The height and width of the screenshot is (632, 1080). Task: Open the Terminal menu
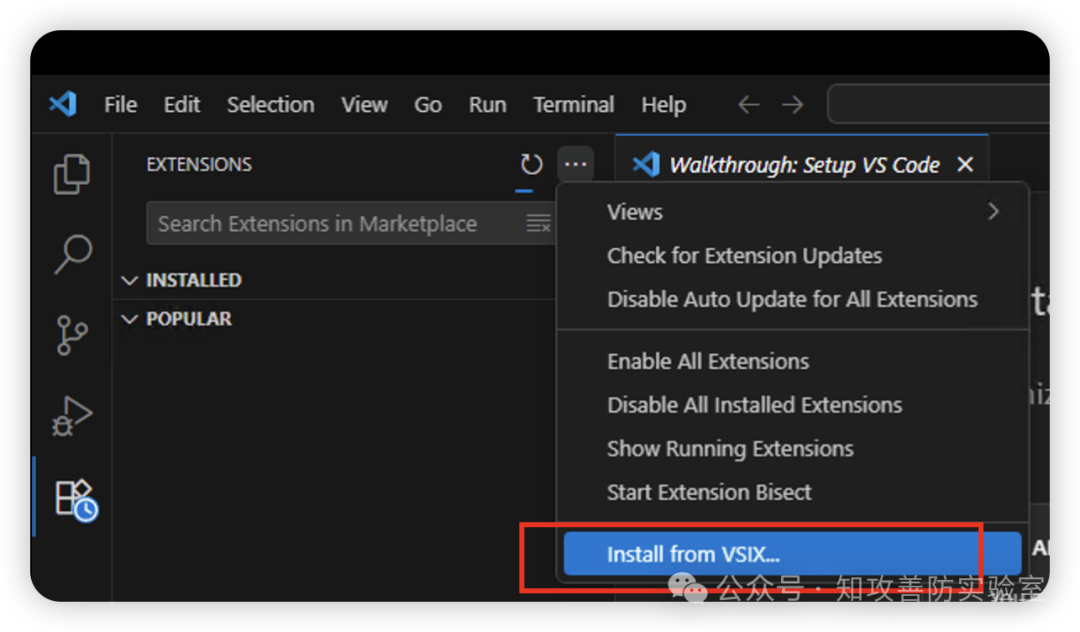574,105
